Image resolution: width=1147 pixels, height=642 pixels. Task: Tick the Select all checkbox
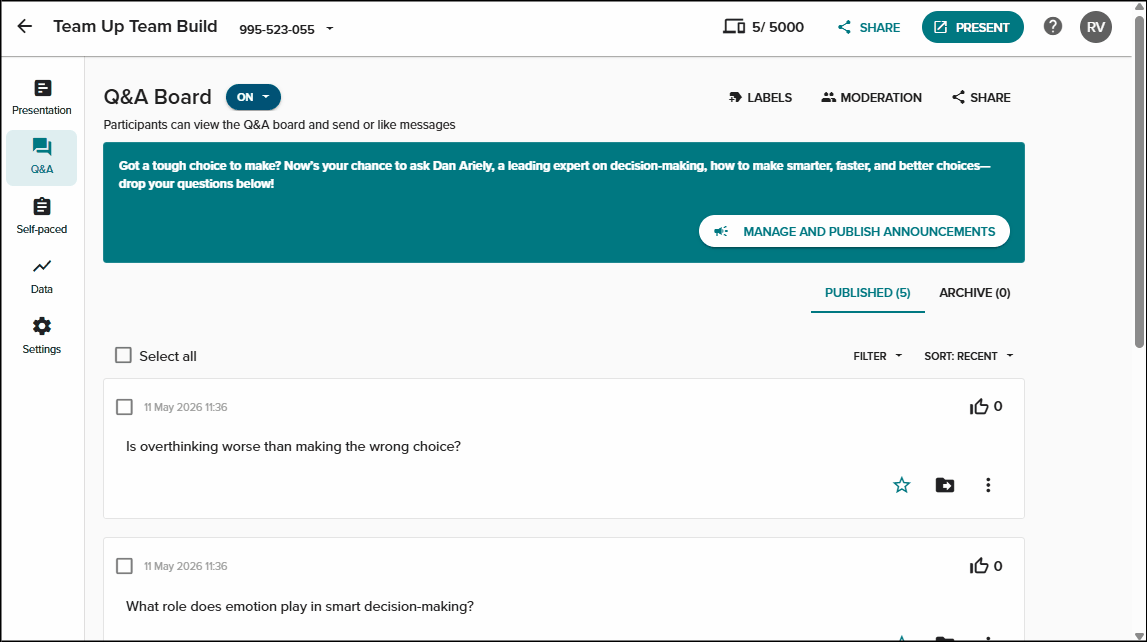click(123, 355)
